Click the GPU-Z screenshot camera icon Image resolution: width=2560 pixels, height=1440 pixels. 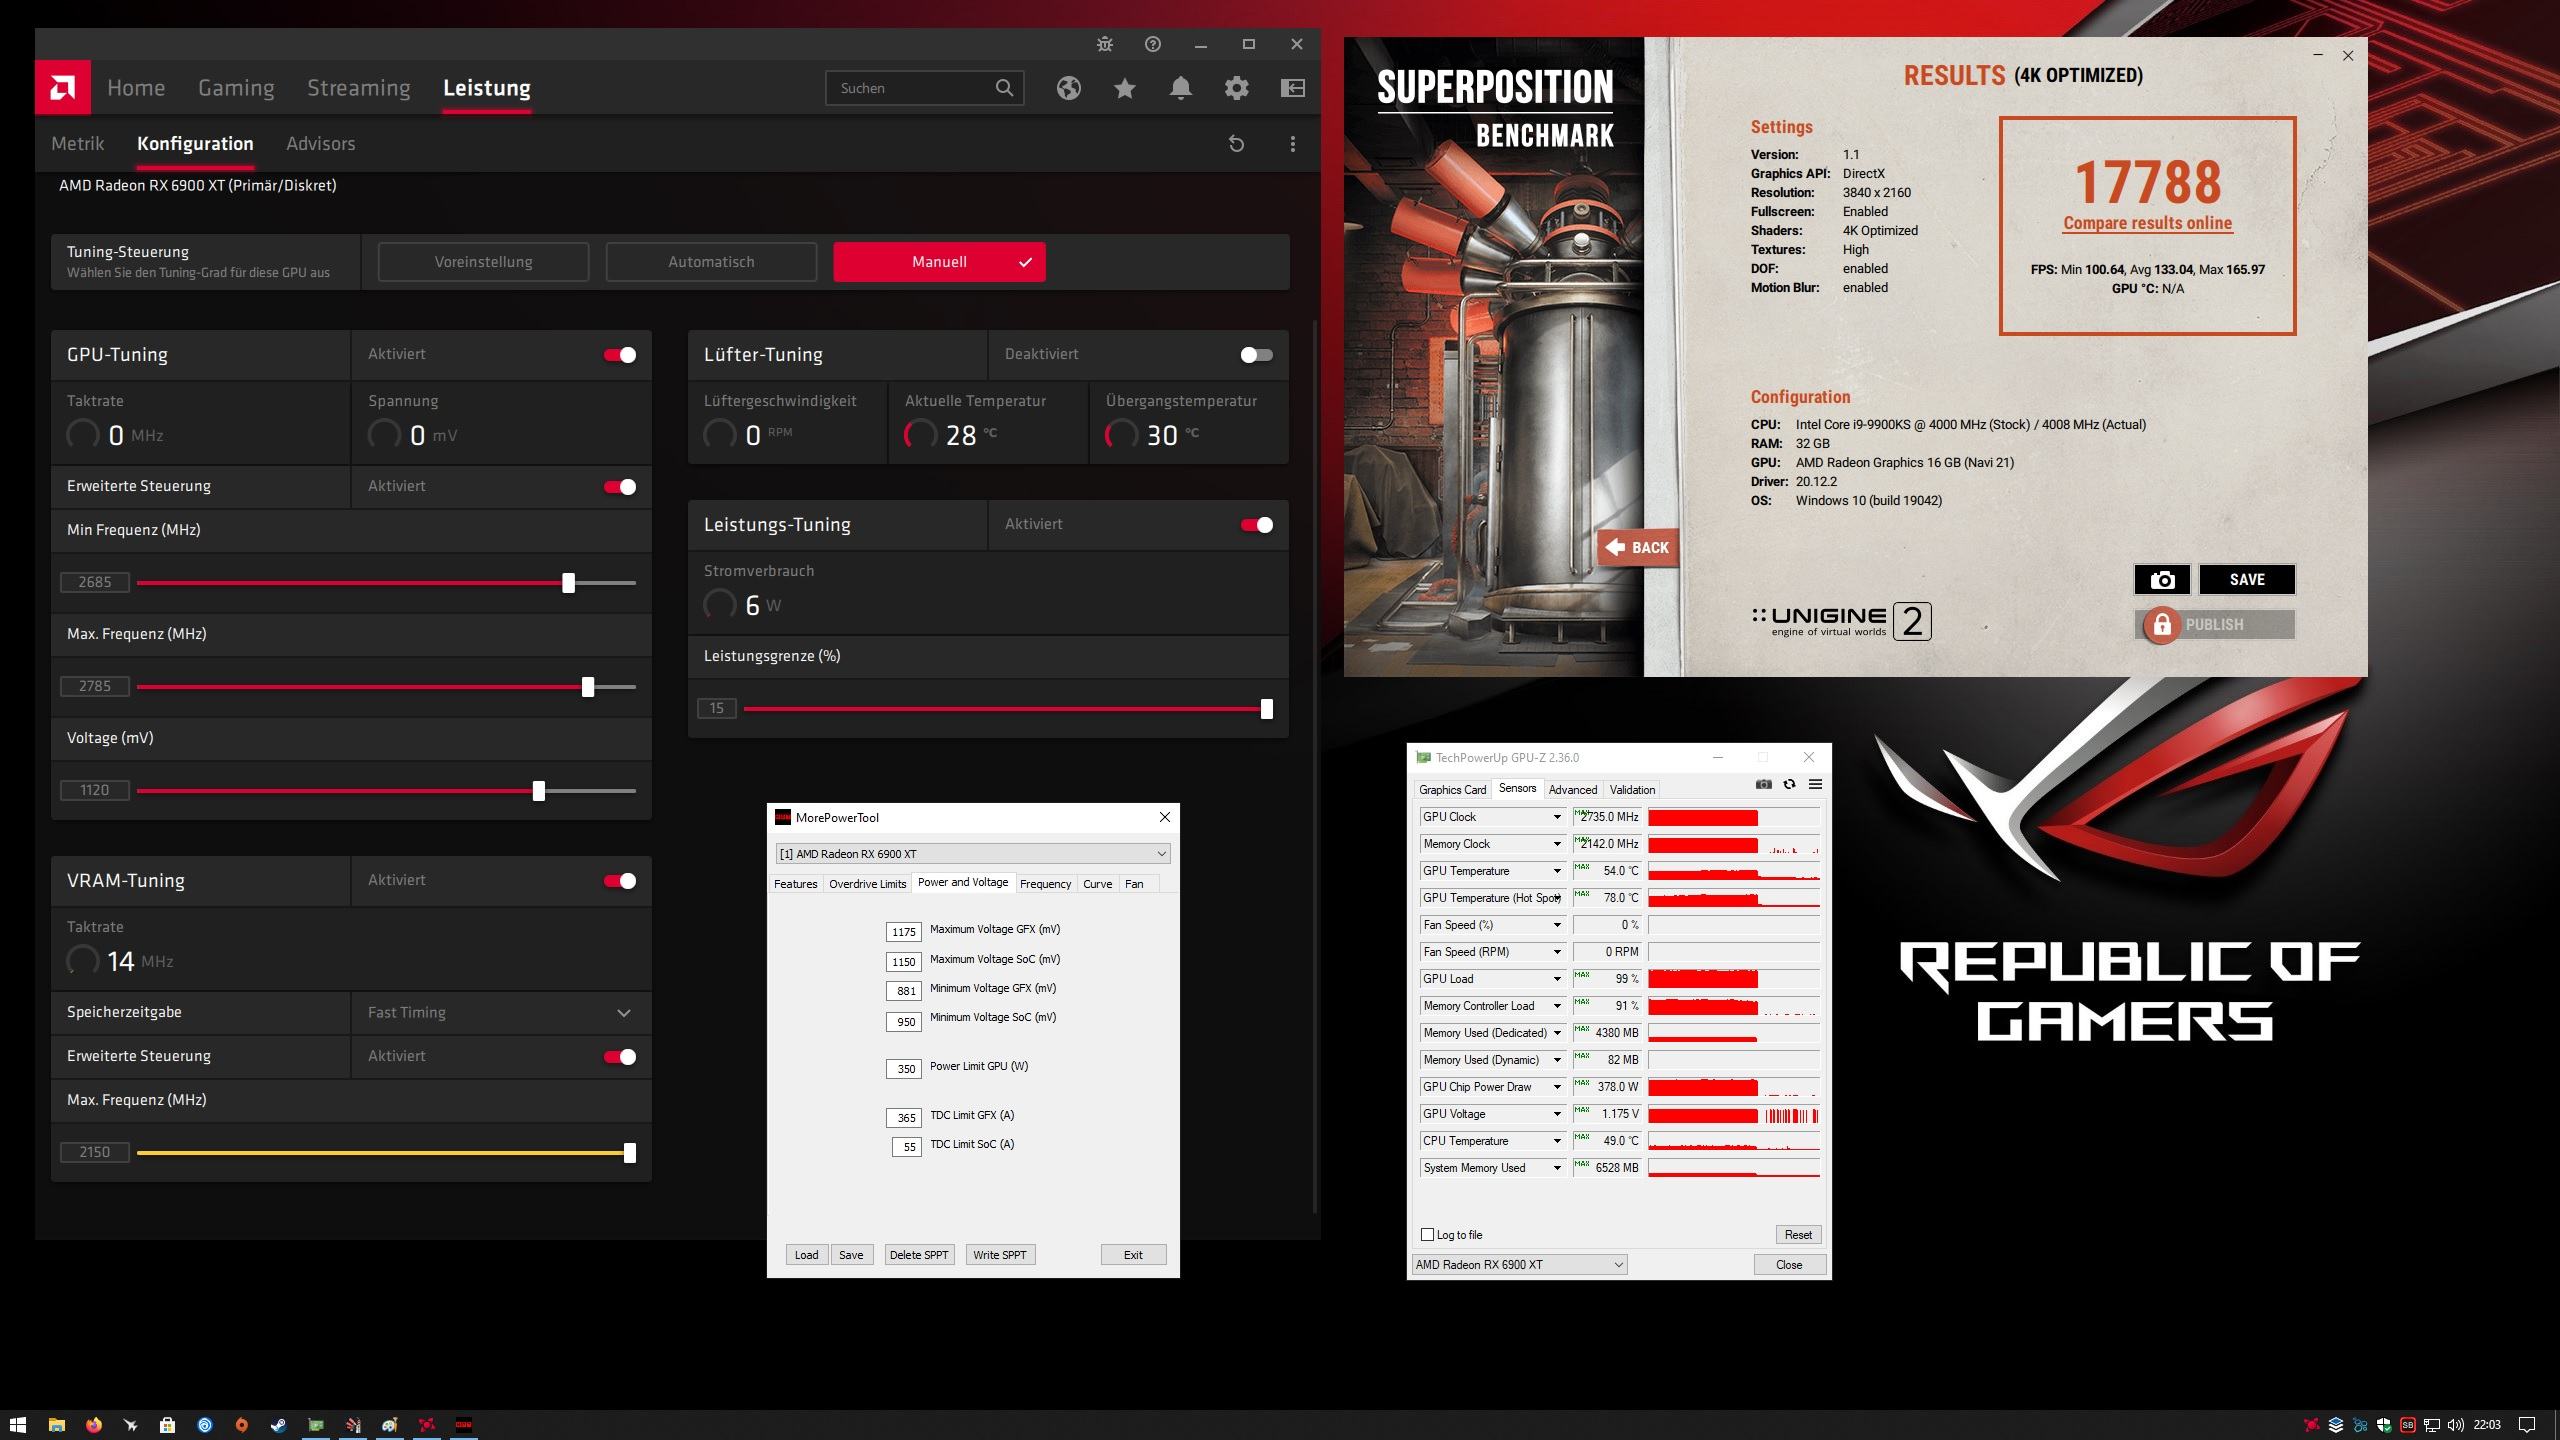click(x=1763, y=785)
